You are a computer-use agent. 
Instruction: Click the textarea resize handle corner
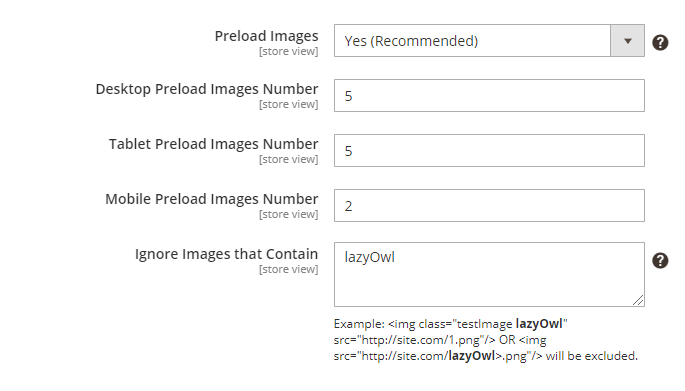[638, 300]
